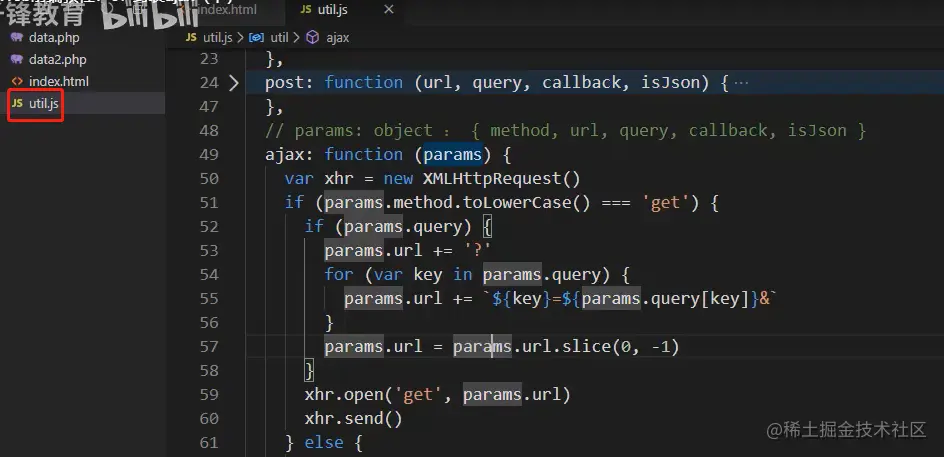944x457 pixels.
Task: Select util.js in the file explorer
Action: tap(43, 104)
